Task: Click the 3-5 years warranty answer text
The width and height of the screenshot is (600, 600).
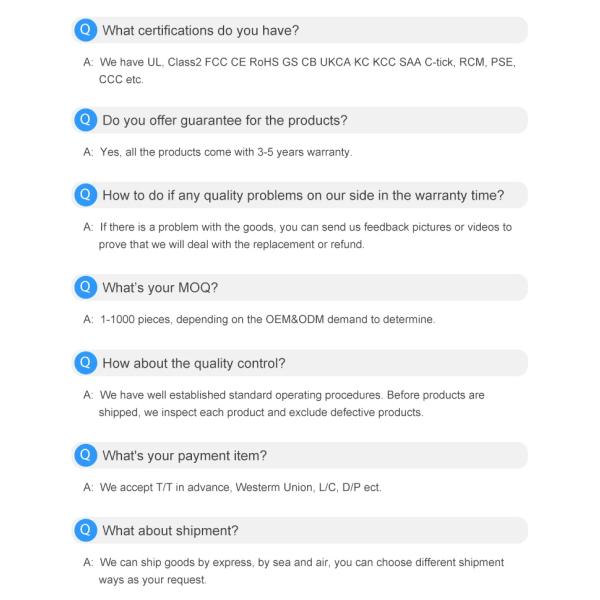Action: pyautogui.click(x=225, y=153)
